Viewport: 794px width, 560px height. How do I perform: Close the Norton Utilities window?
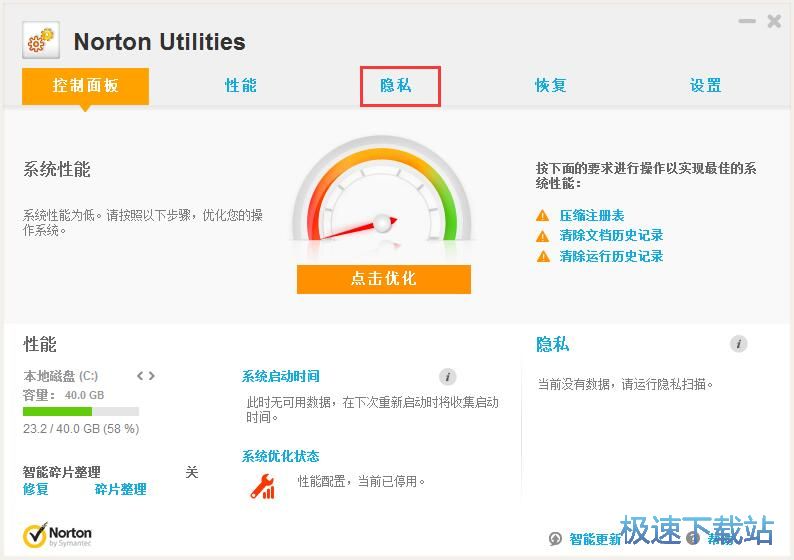pos(774,21)
